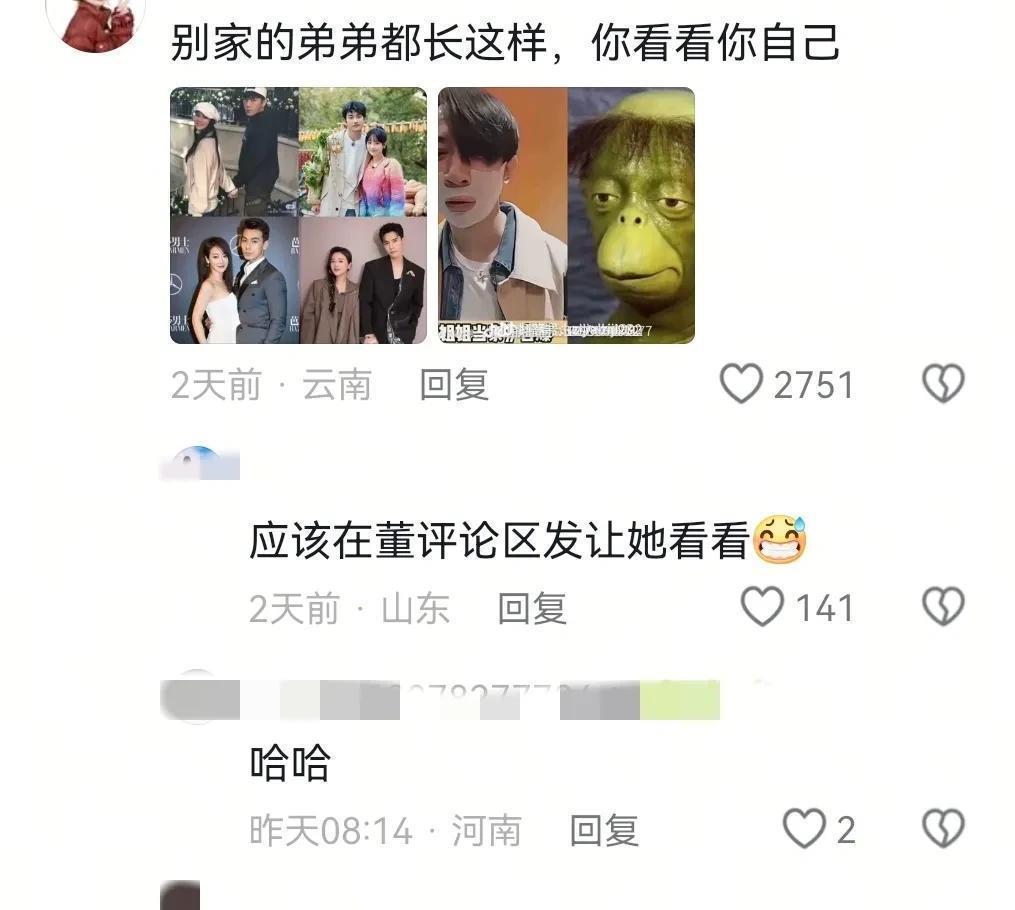
Task: Open the partial avatar at the bottom
Action: pyautogui.click(x=180, y=895)
